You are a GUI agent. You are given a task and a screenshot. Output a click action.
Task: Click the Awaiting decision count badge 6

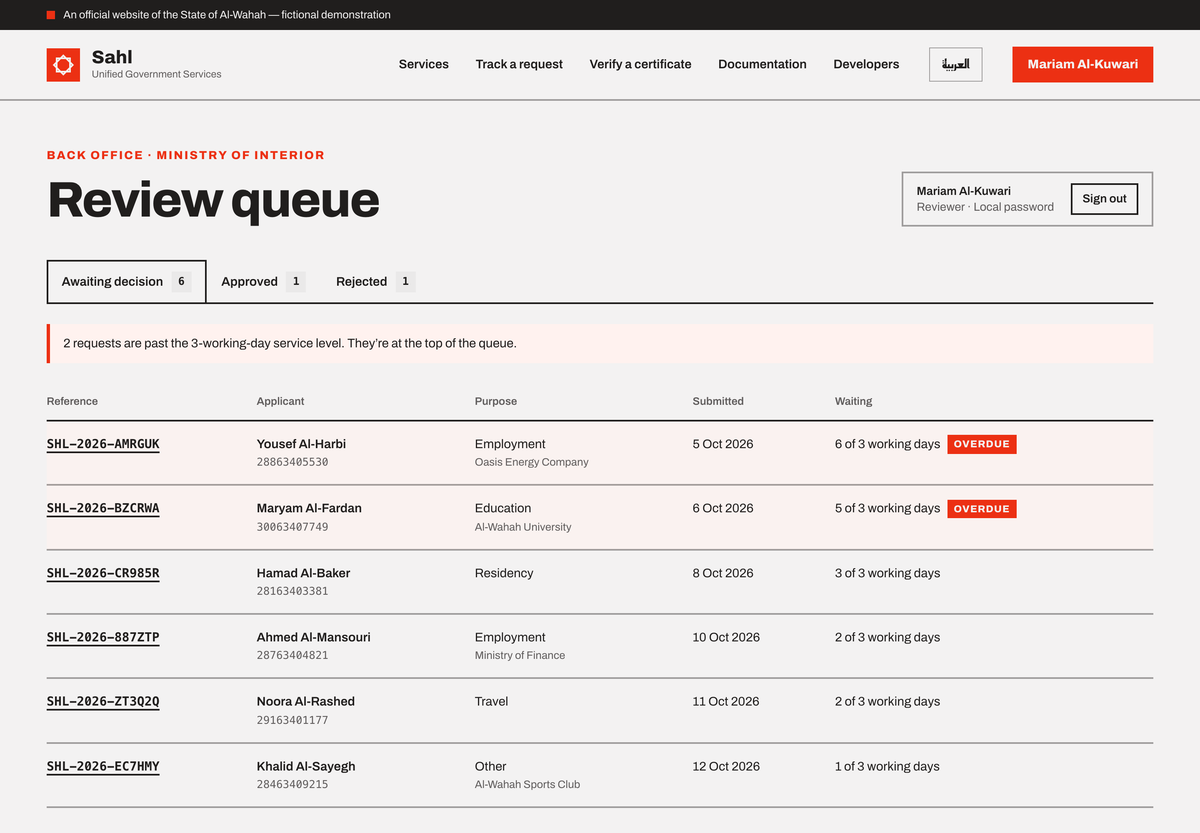coord(181,282)
